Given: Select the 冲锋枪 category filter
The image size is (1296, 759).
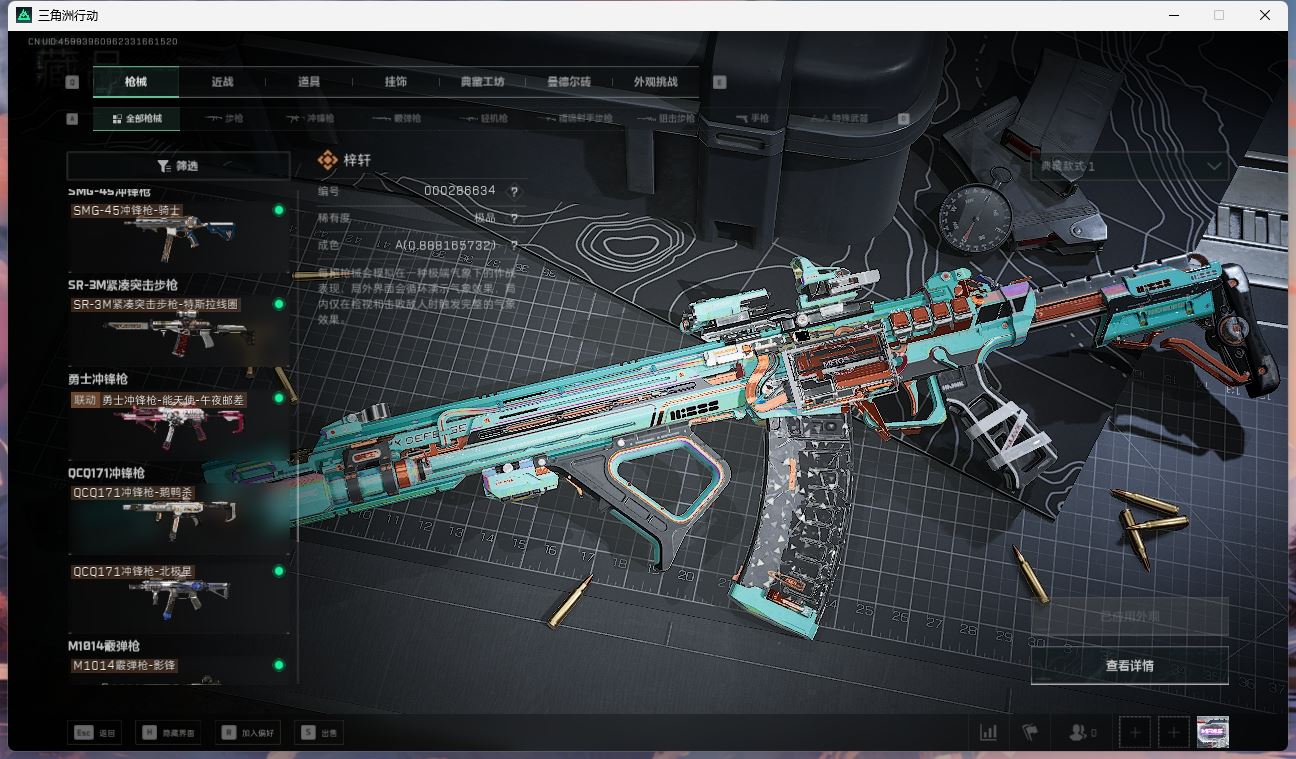Looking at the screenshot, I should tap(311, 119).
